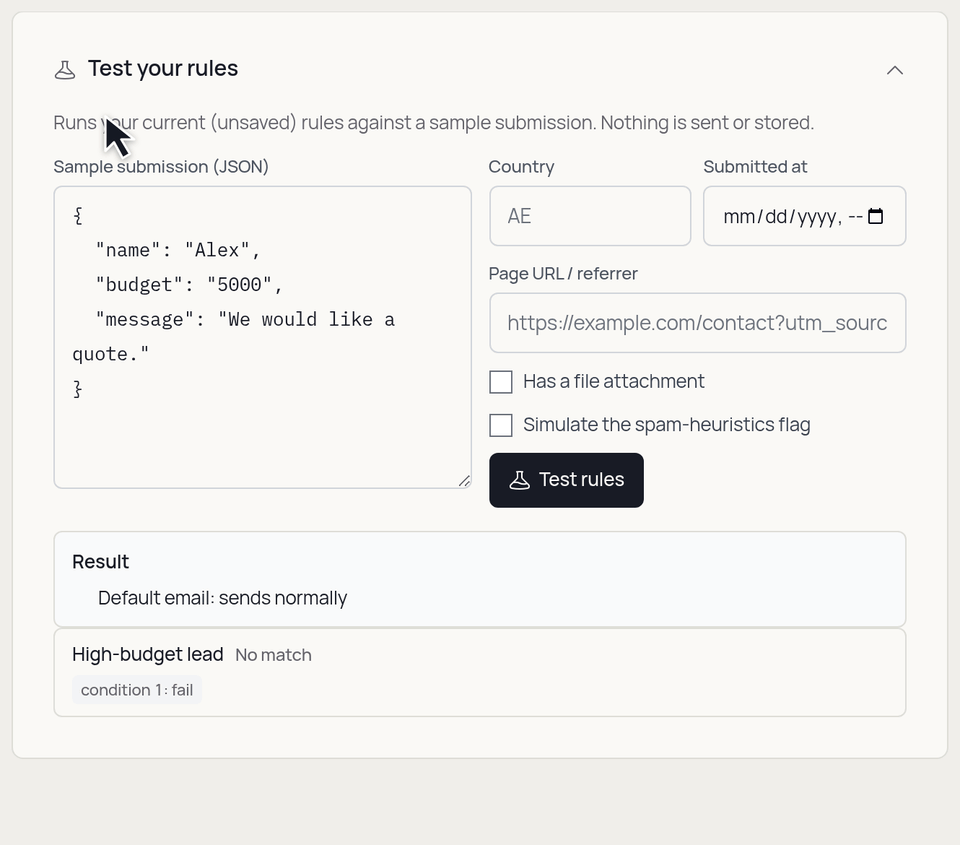Click inside the Sample submission JSON textarea
Viewport: 960px width, 845px height.
(x=263, y=337)
